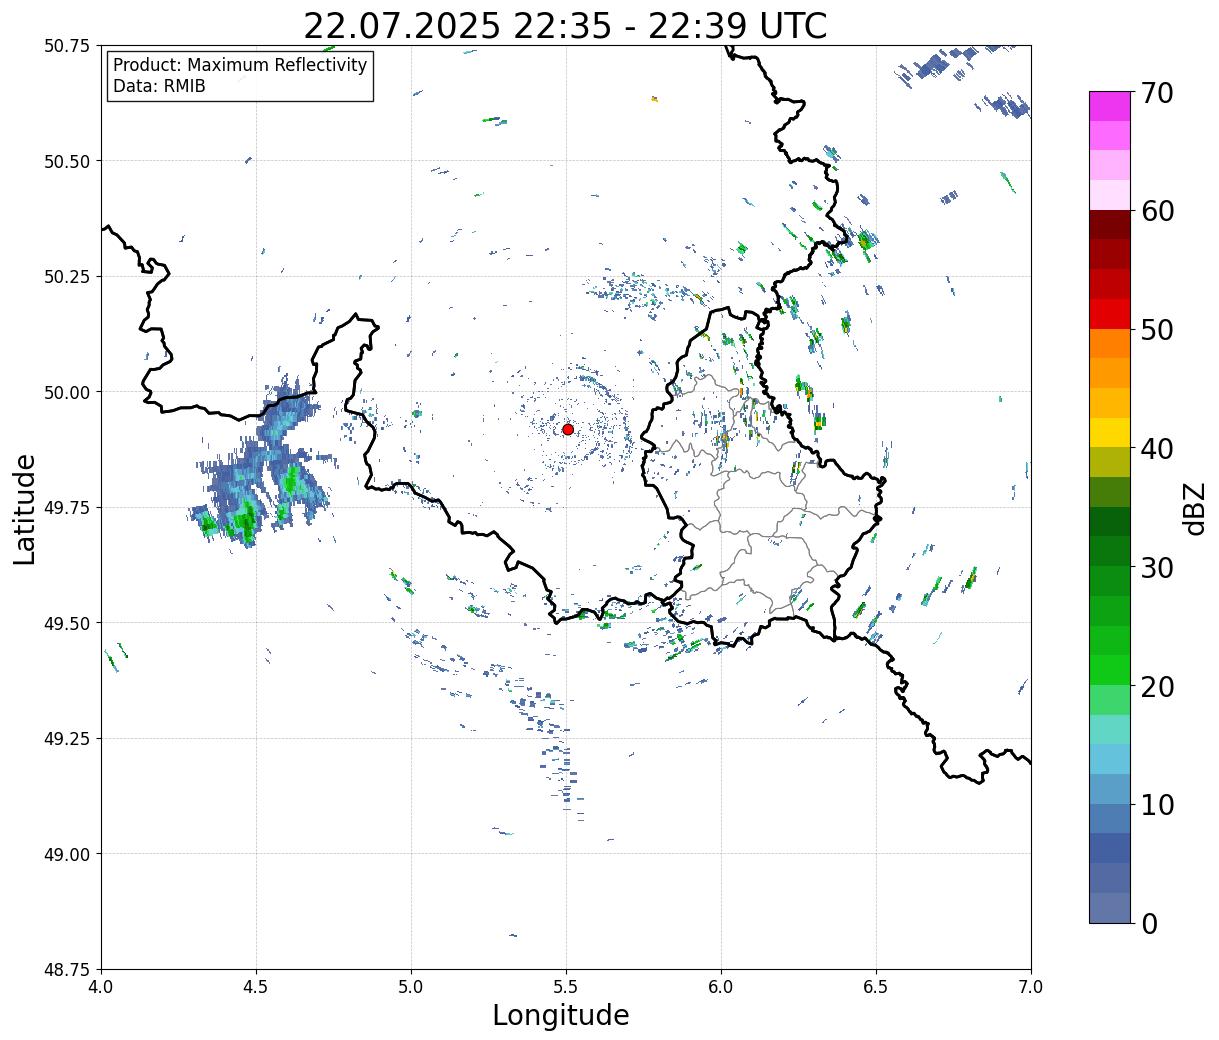Click the 50.50 latitude tick label

[x=66, y=161]
